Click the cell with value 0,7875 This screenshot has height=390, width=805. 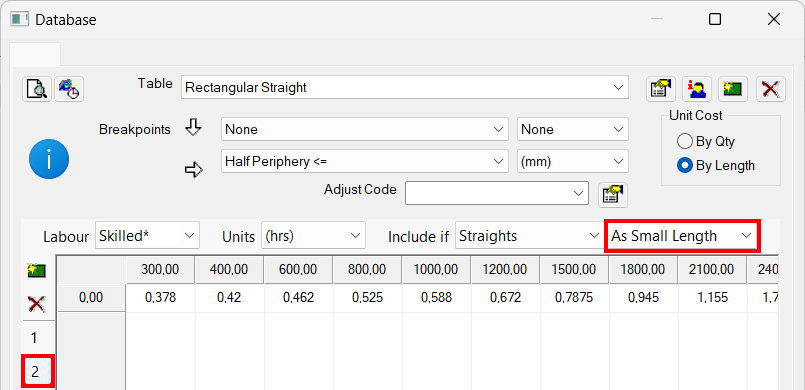[x=574, y=298]
